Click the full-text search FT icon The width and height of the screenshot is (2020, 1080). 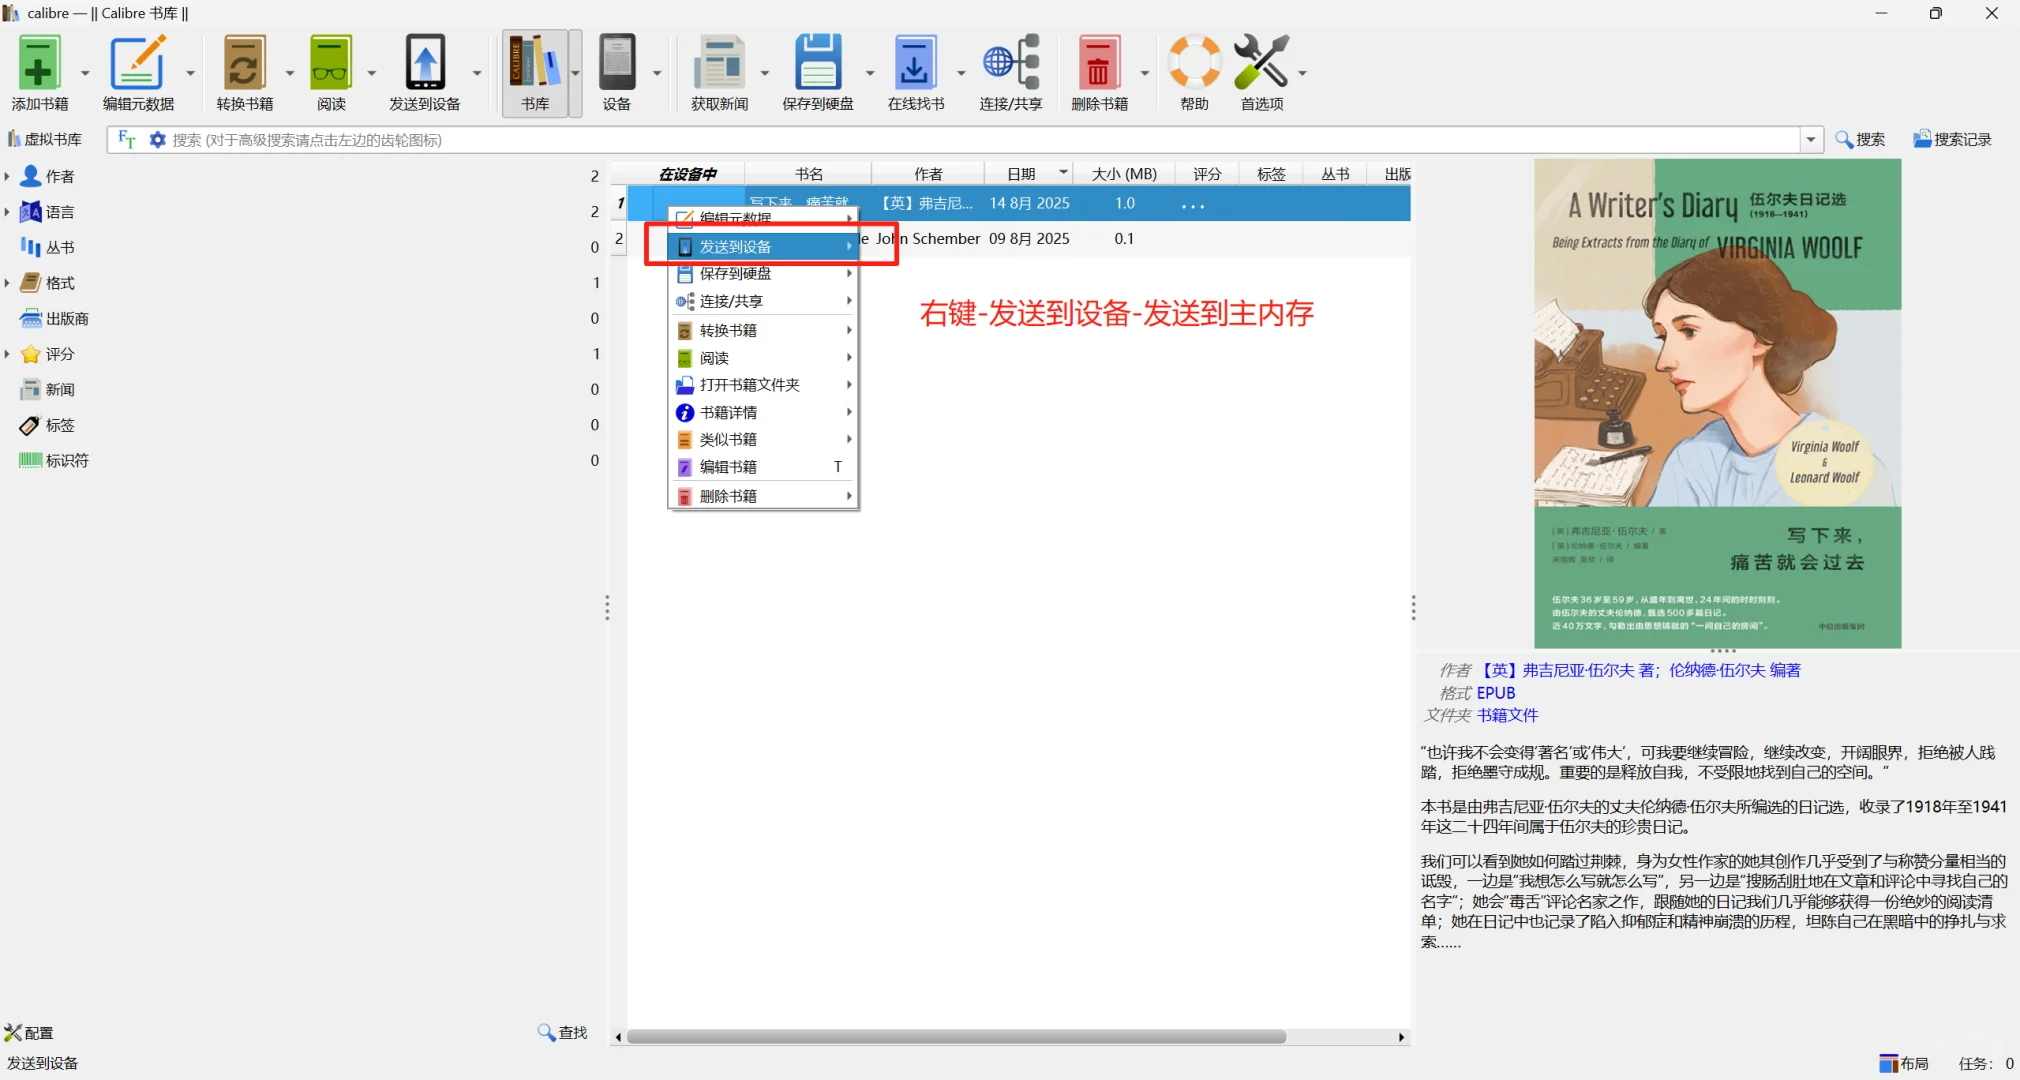coord(127,140)
